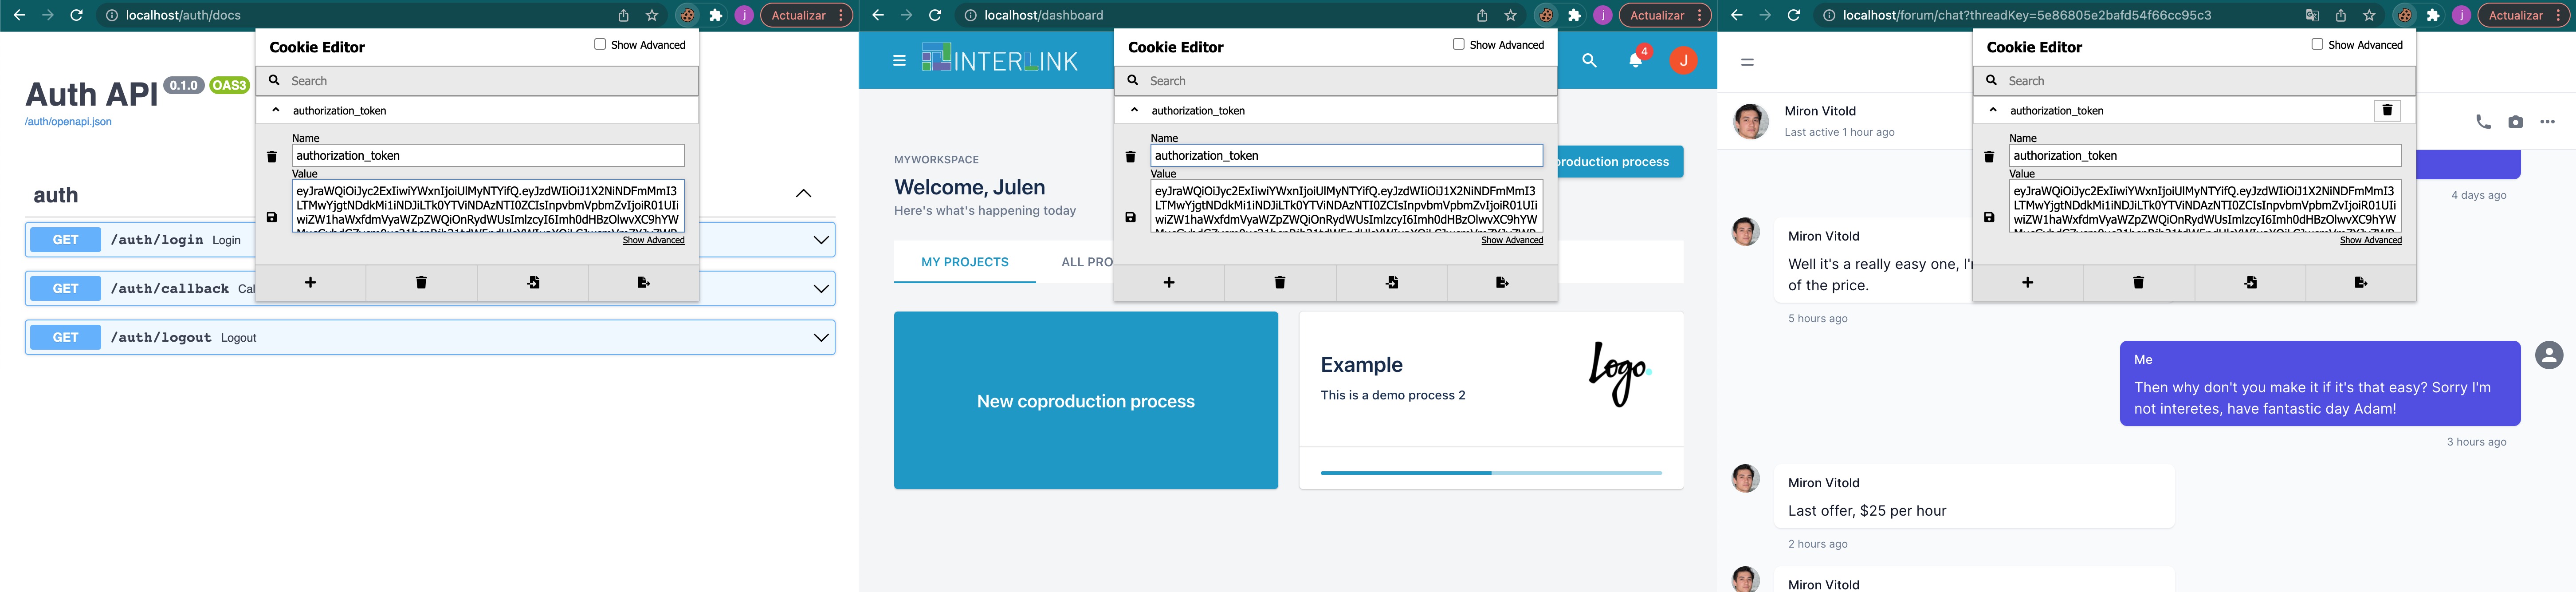Open the Cookie Editor extension icon in the auth/docs window
2576x592 pixels.
click(x=687, y=15)
